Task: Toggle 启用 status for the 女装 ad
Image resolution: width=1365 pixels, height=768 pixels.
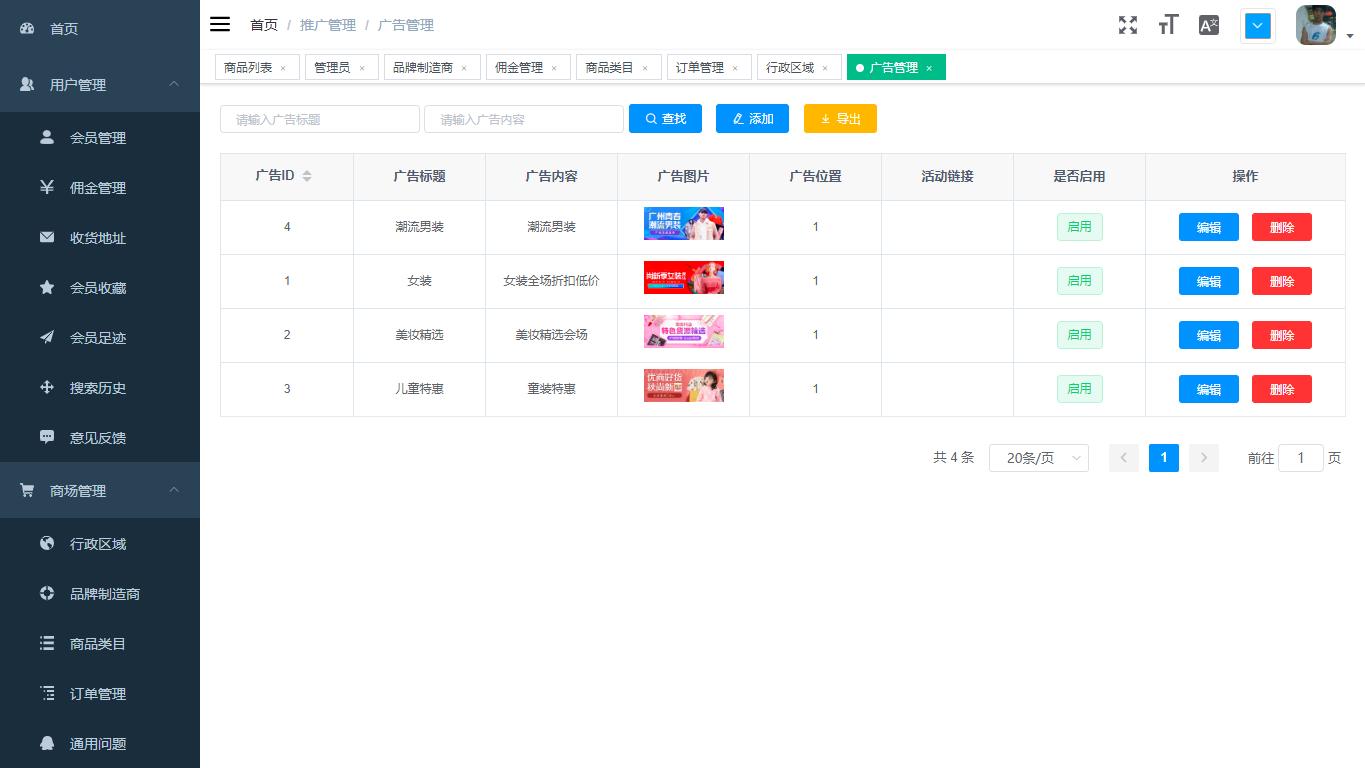Action: coord(1079,281)
